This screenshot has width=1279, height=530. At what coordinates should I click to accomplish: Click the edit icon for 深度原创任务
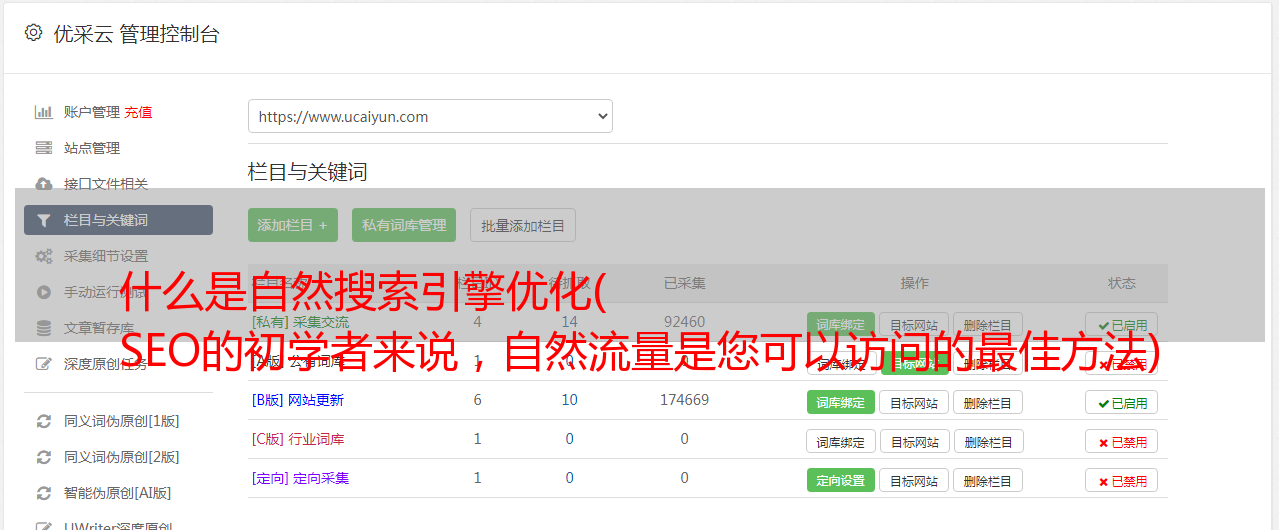tap(43, 364)
